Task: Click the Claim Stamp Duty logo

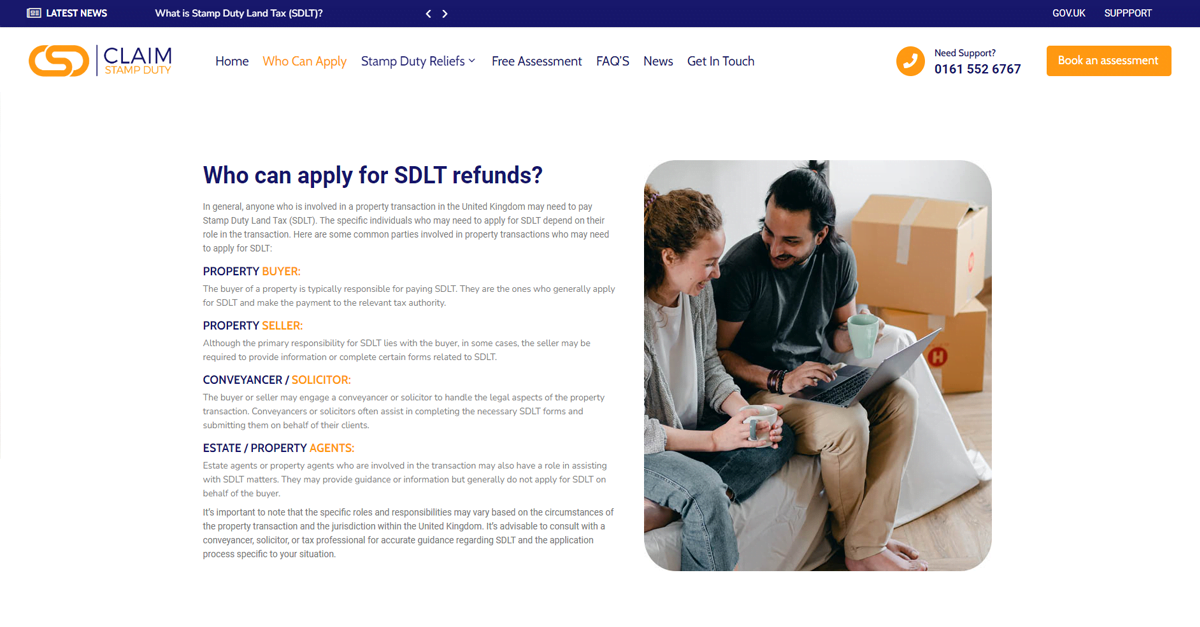Action: click(x=100, y=61)
